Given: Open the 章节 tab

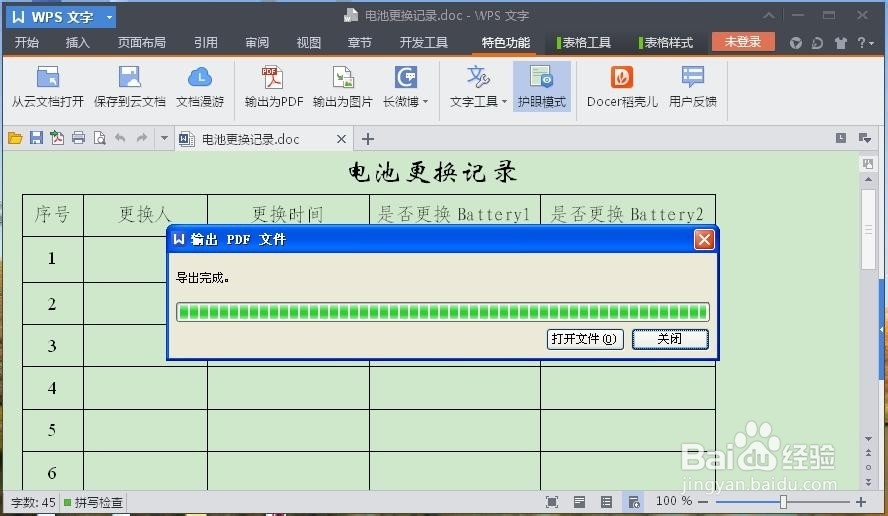Looking at the screenshot, I should click(360, 42).
